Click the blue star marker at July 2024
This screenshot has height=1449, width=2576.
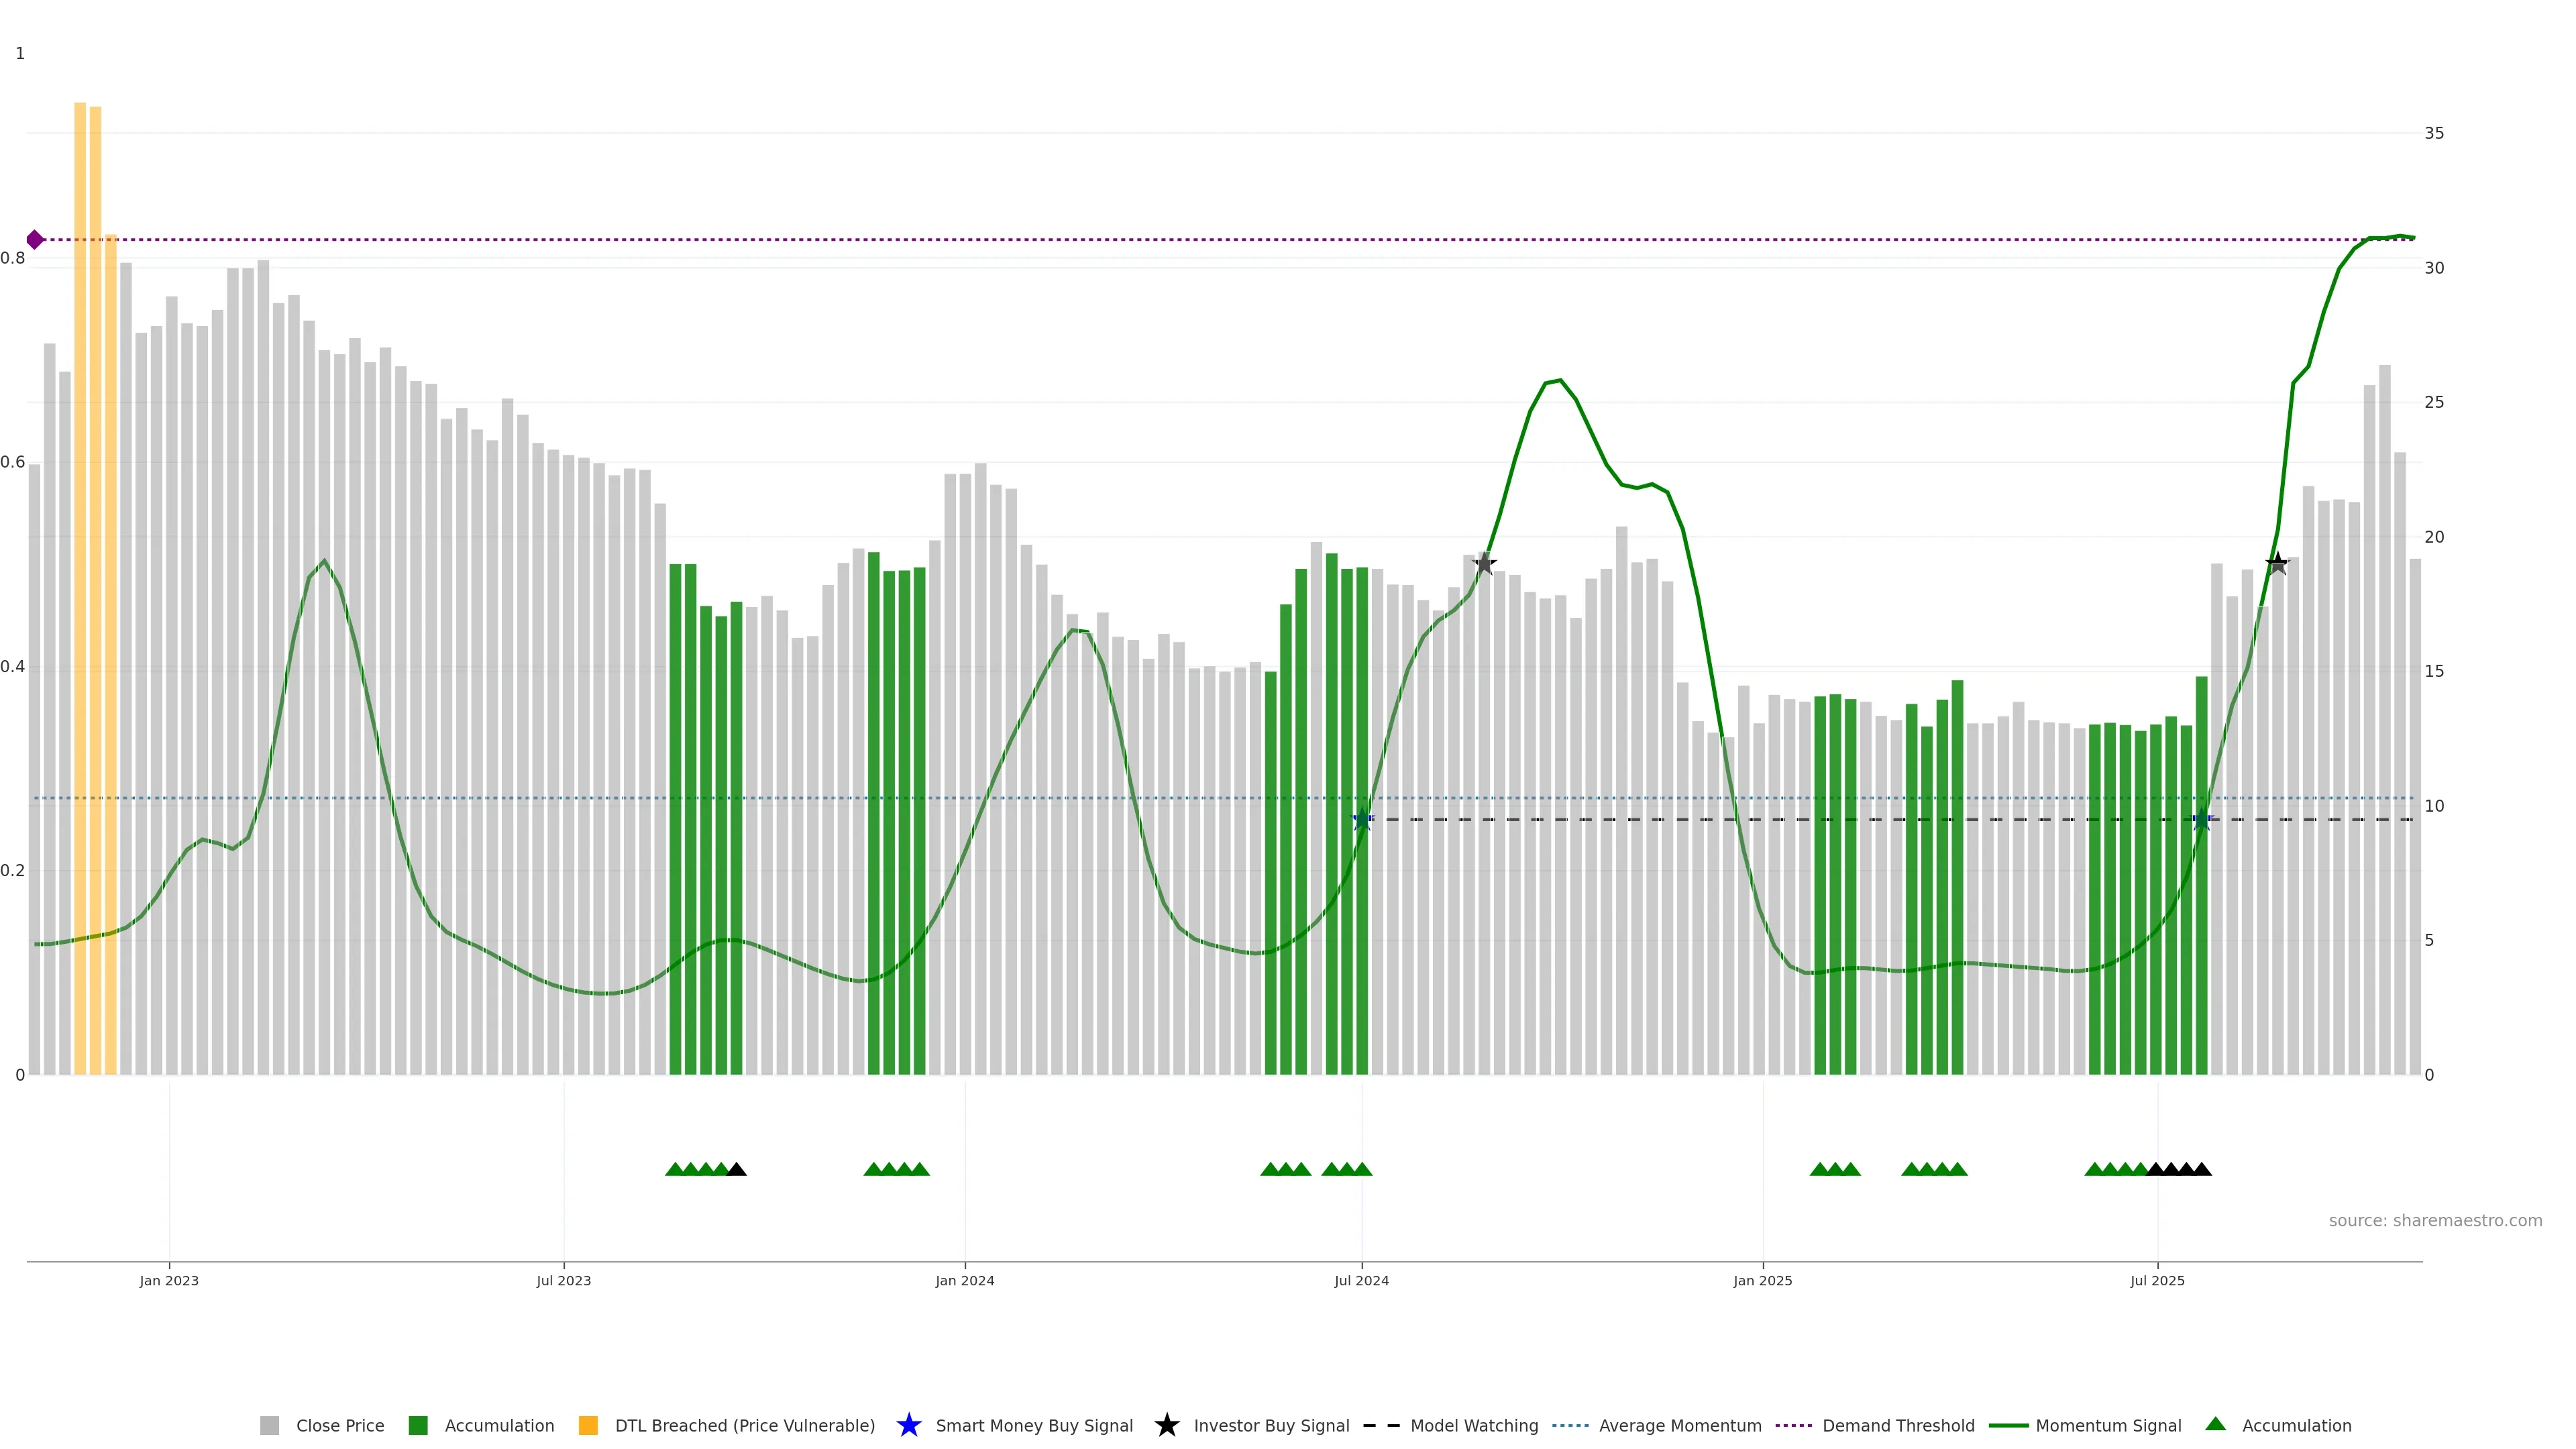point(1362,819)
